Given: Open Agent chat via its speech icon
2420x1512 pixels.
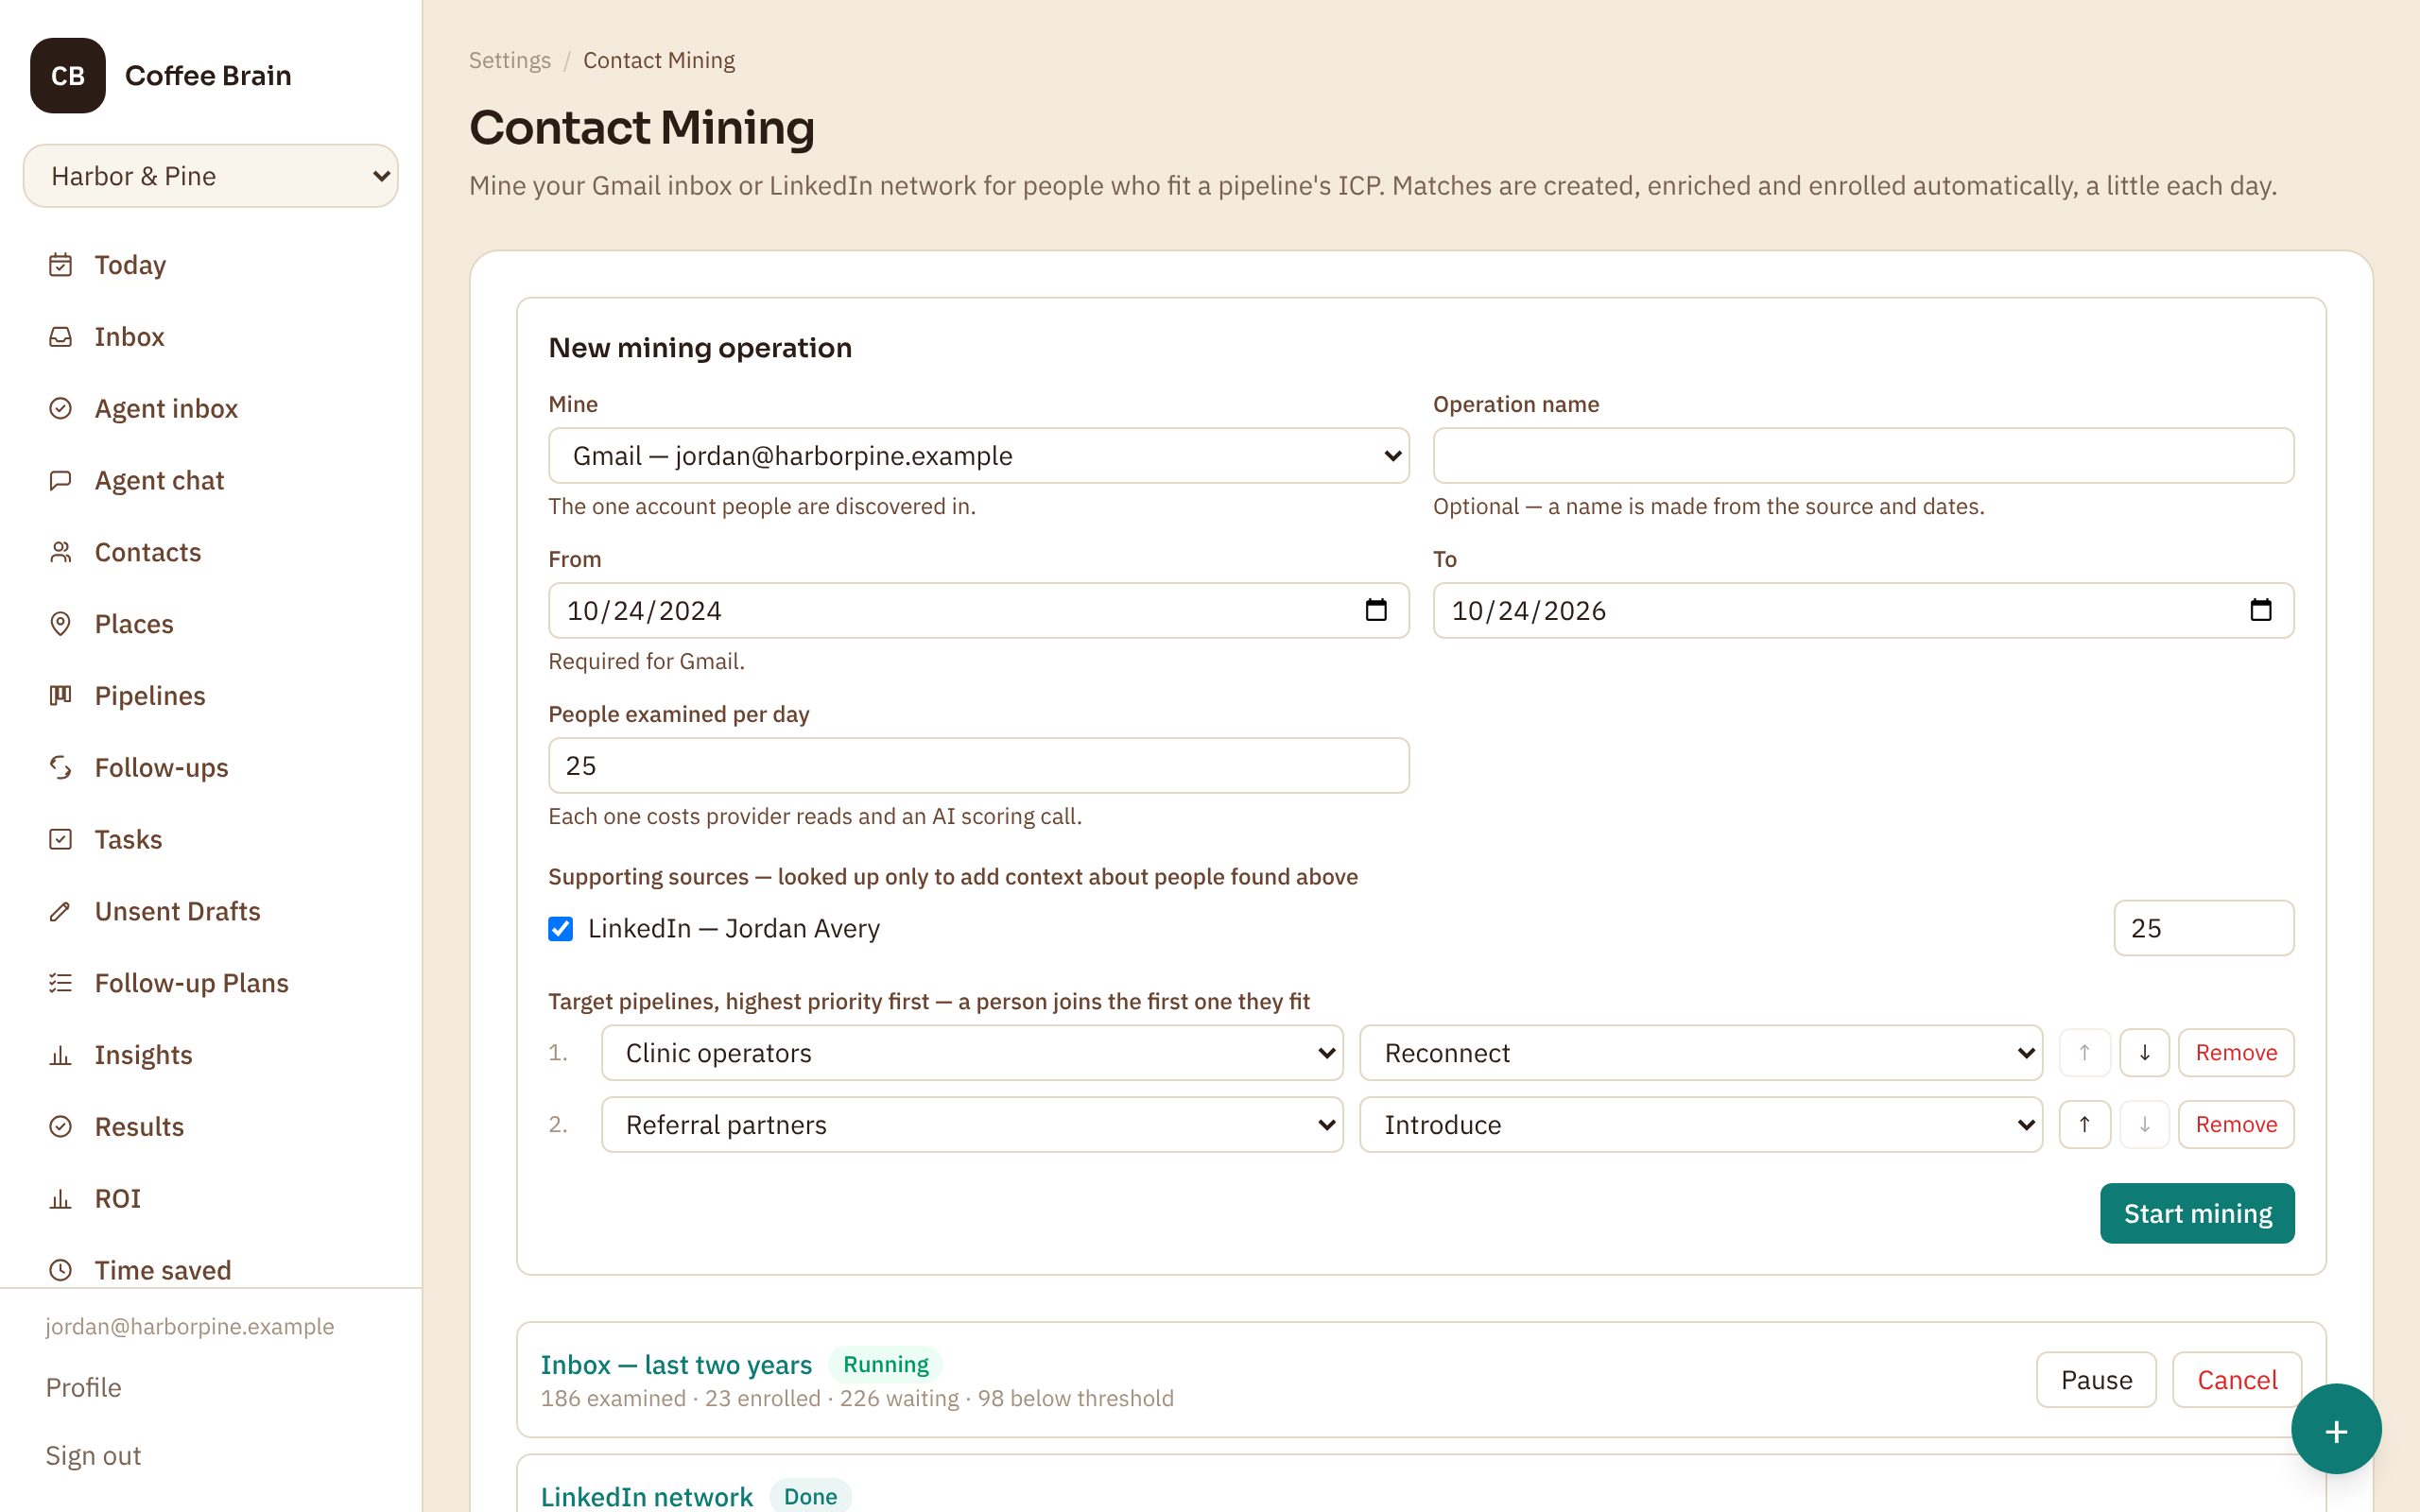Looking at the screenshot, I should [x=60, y=481].
